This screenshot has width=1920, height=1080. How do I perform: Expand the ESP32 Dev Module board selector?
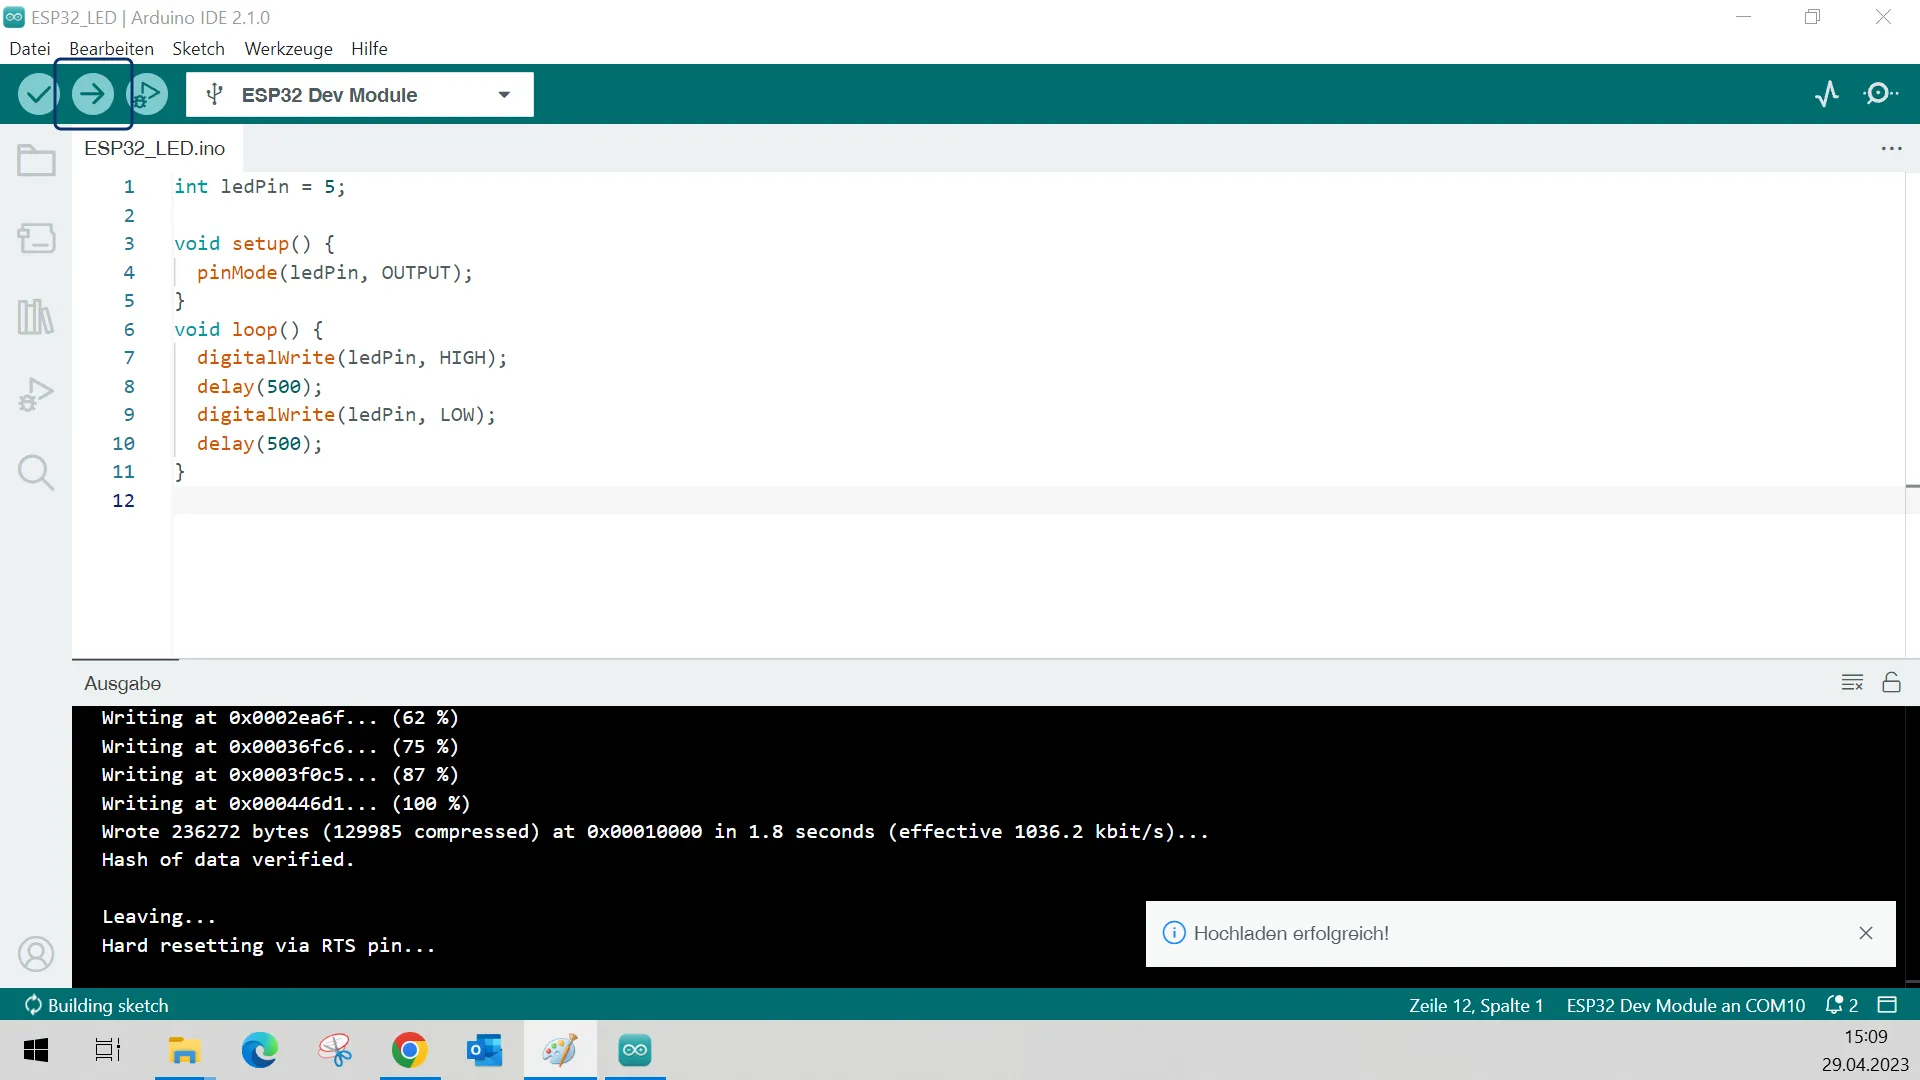point(360,95)
